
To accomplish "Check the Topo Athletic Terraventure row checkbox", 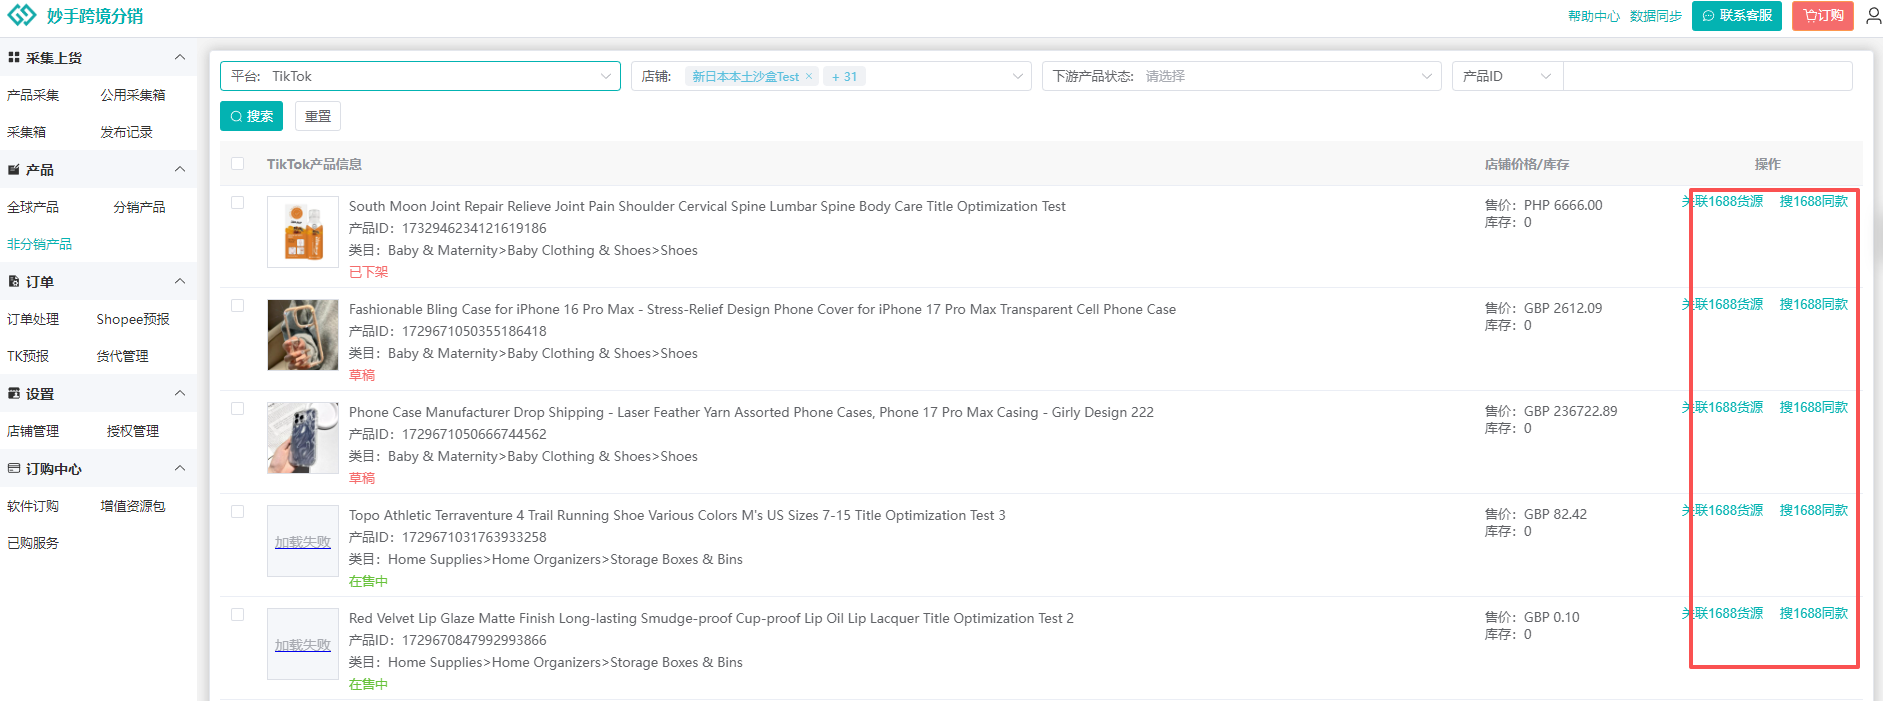I will point(237,511).
